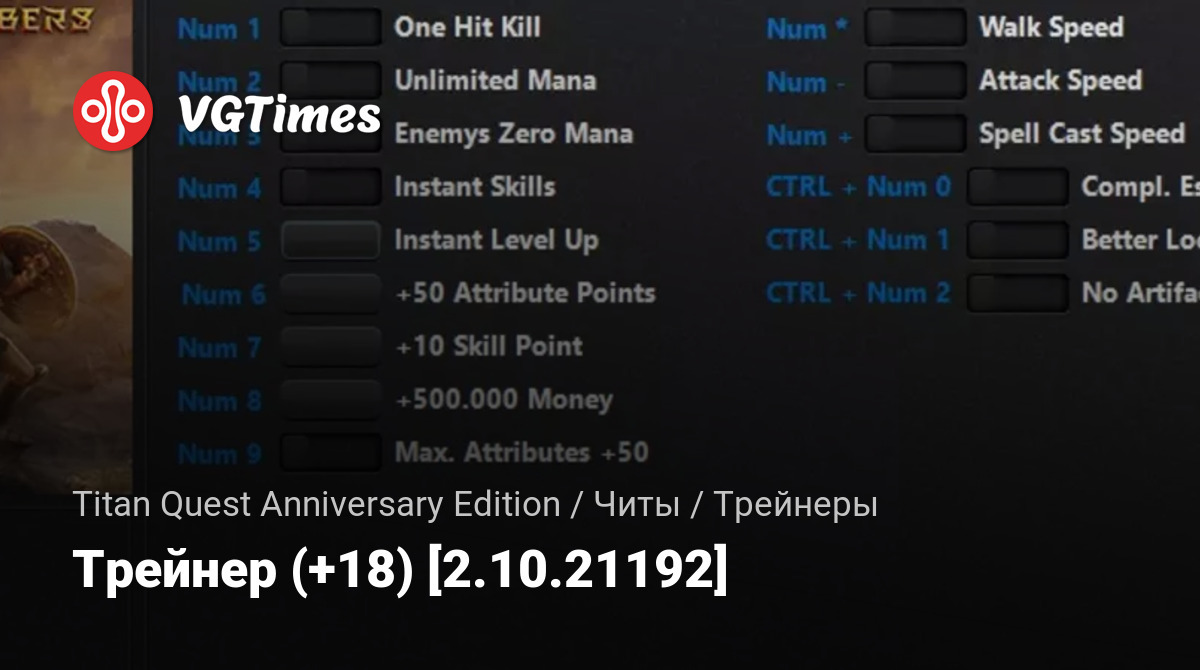Toggle the One Hit Kill switch
The image size is (1200, 670).
[331, 27]
